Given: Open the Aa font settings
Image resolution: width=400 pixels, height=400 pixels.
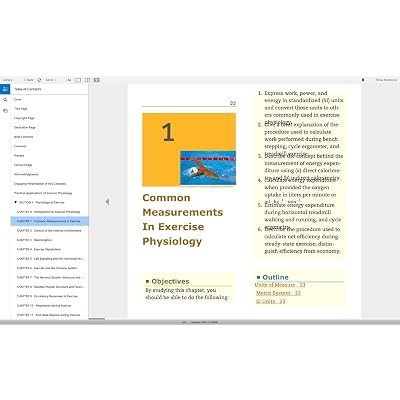Looking at the screenshot, I should (x=69, y=80).
